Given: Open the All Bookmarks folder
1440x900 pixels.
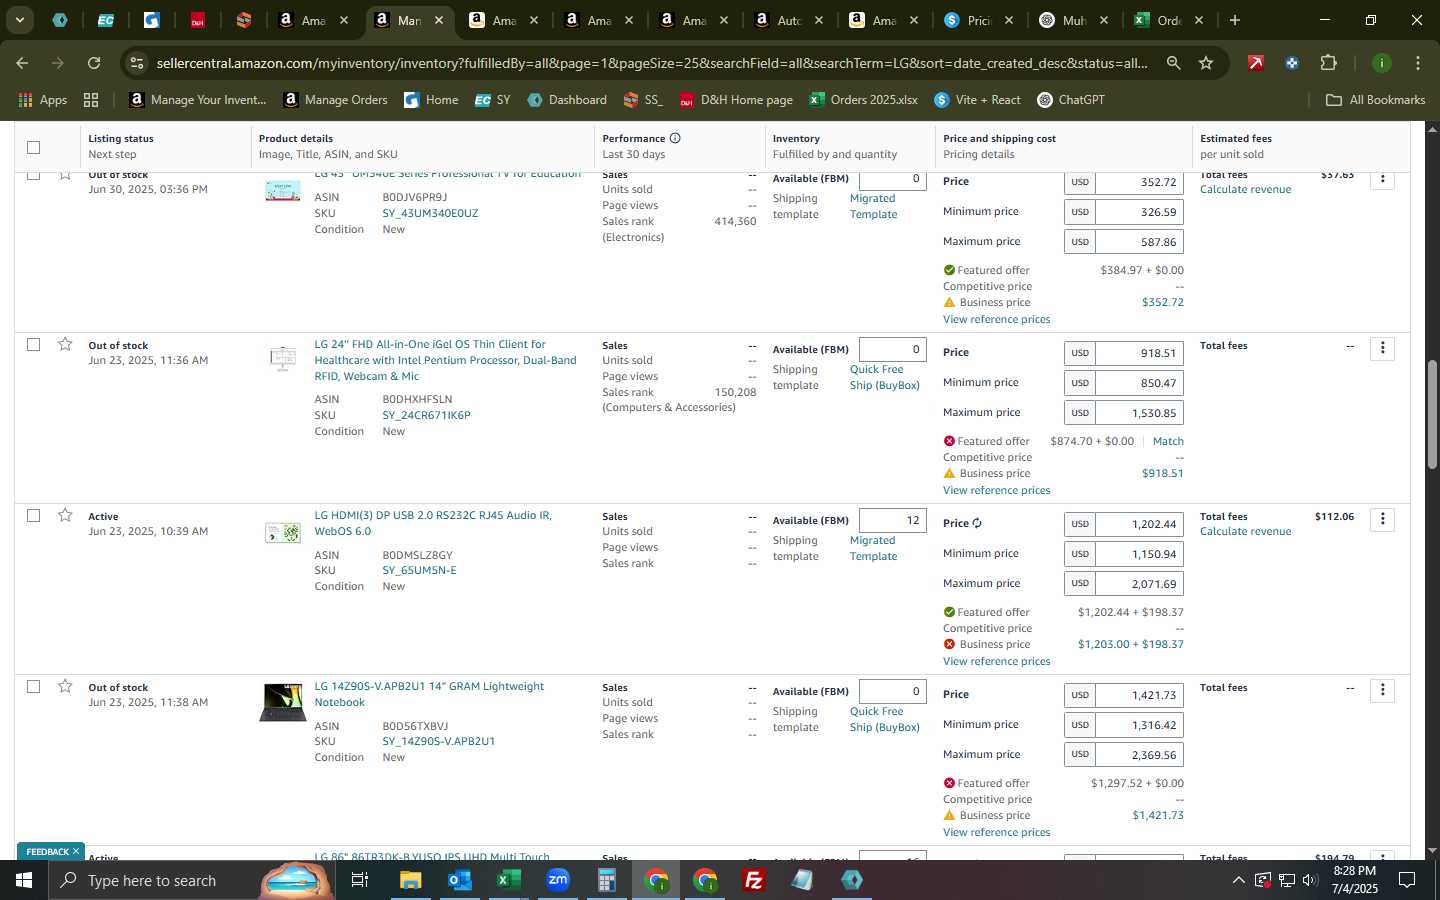Looking at the screenshot, I should 1375,100.
